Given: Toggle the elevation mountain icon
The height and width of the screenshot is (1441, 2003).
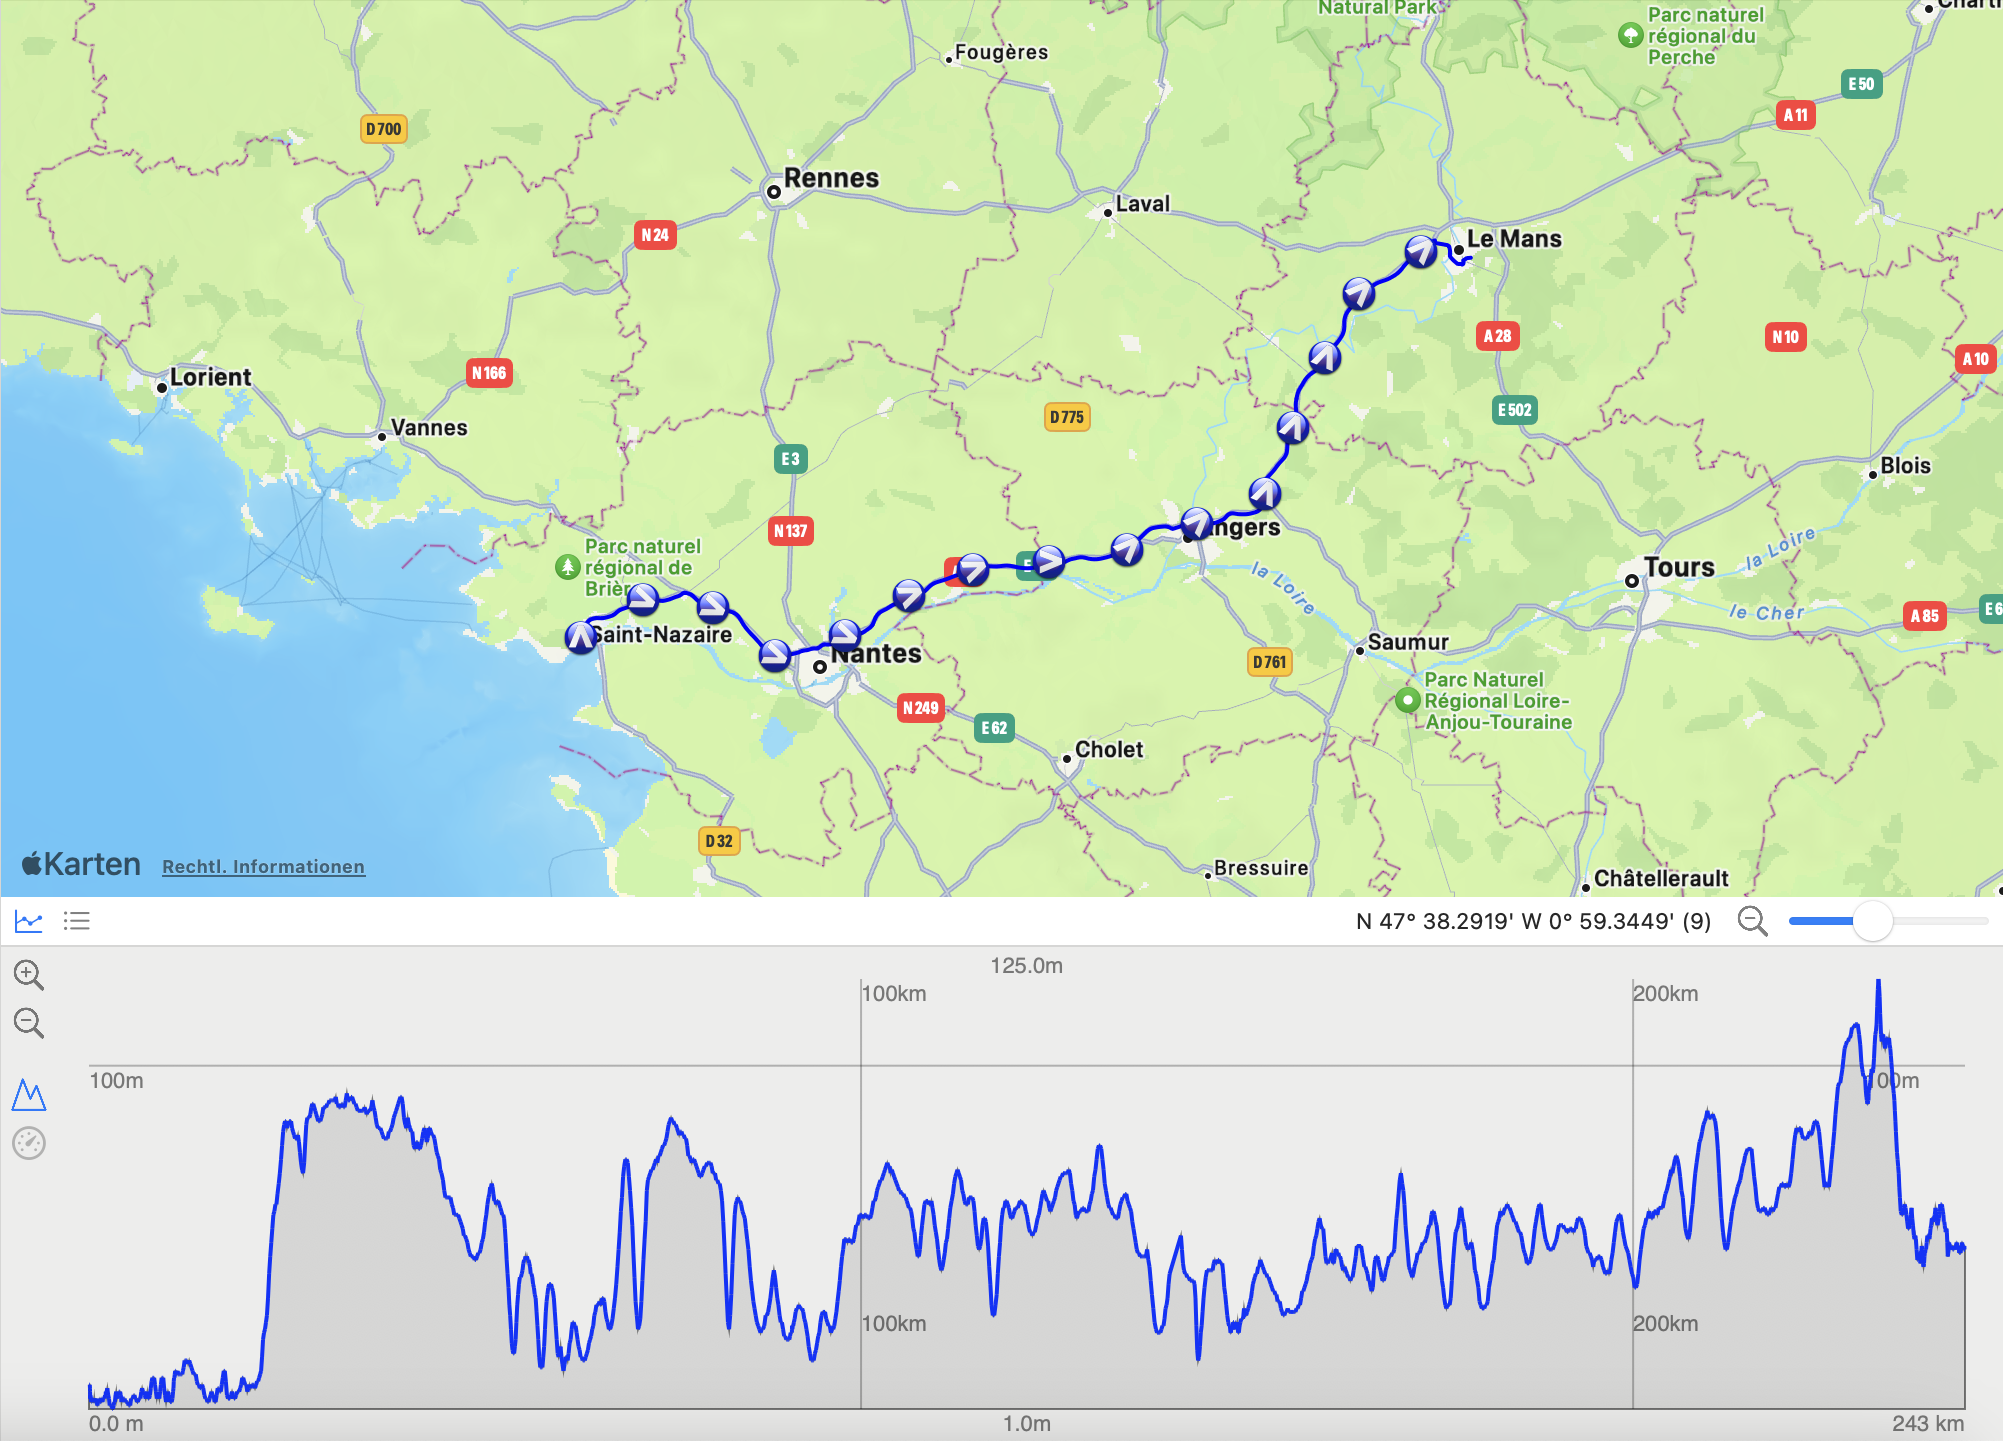Looking at the screenshot, I should point(30,1097).
